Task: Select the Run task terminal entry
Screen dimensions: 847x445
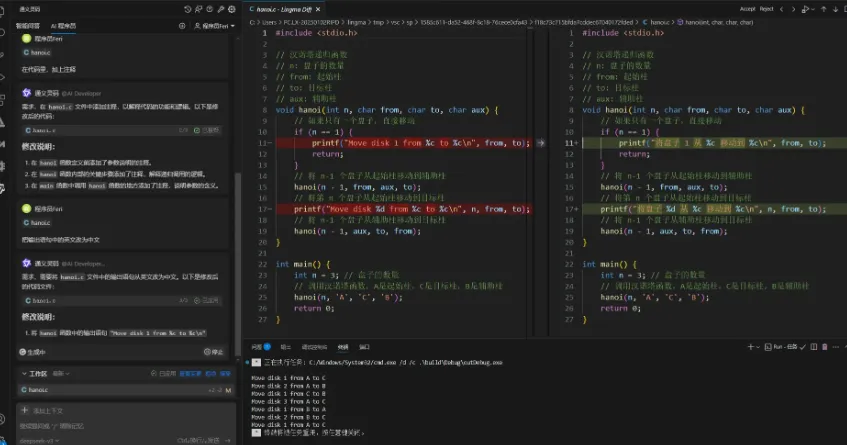Action: (785, 347)
